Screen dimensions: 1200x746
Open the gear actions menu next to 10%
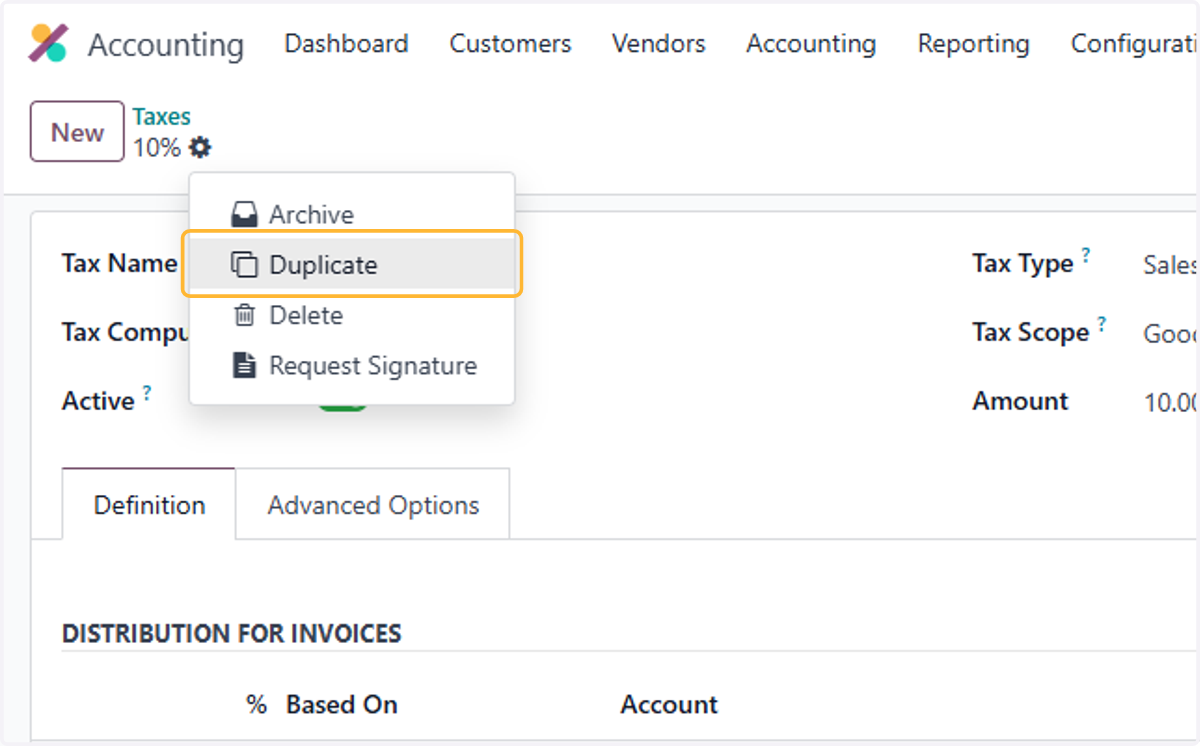(201, 148)
